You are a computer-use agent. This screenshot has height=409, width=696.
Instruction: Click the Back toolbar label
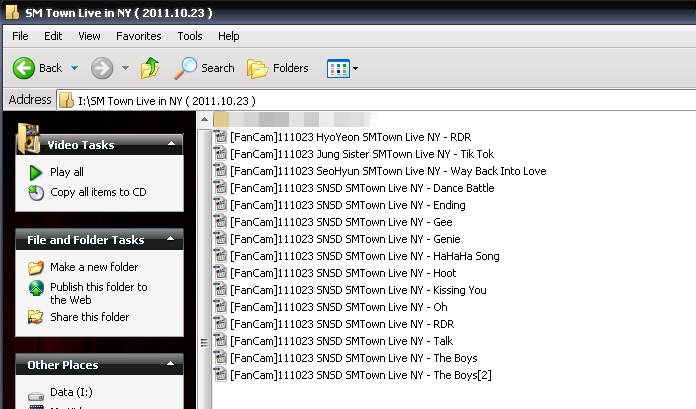click(50, 68)
